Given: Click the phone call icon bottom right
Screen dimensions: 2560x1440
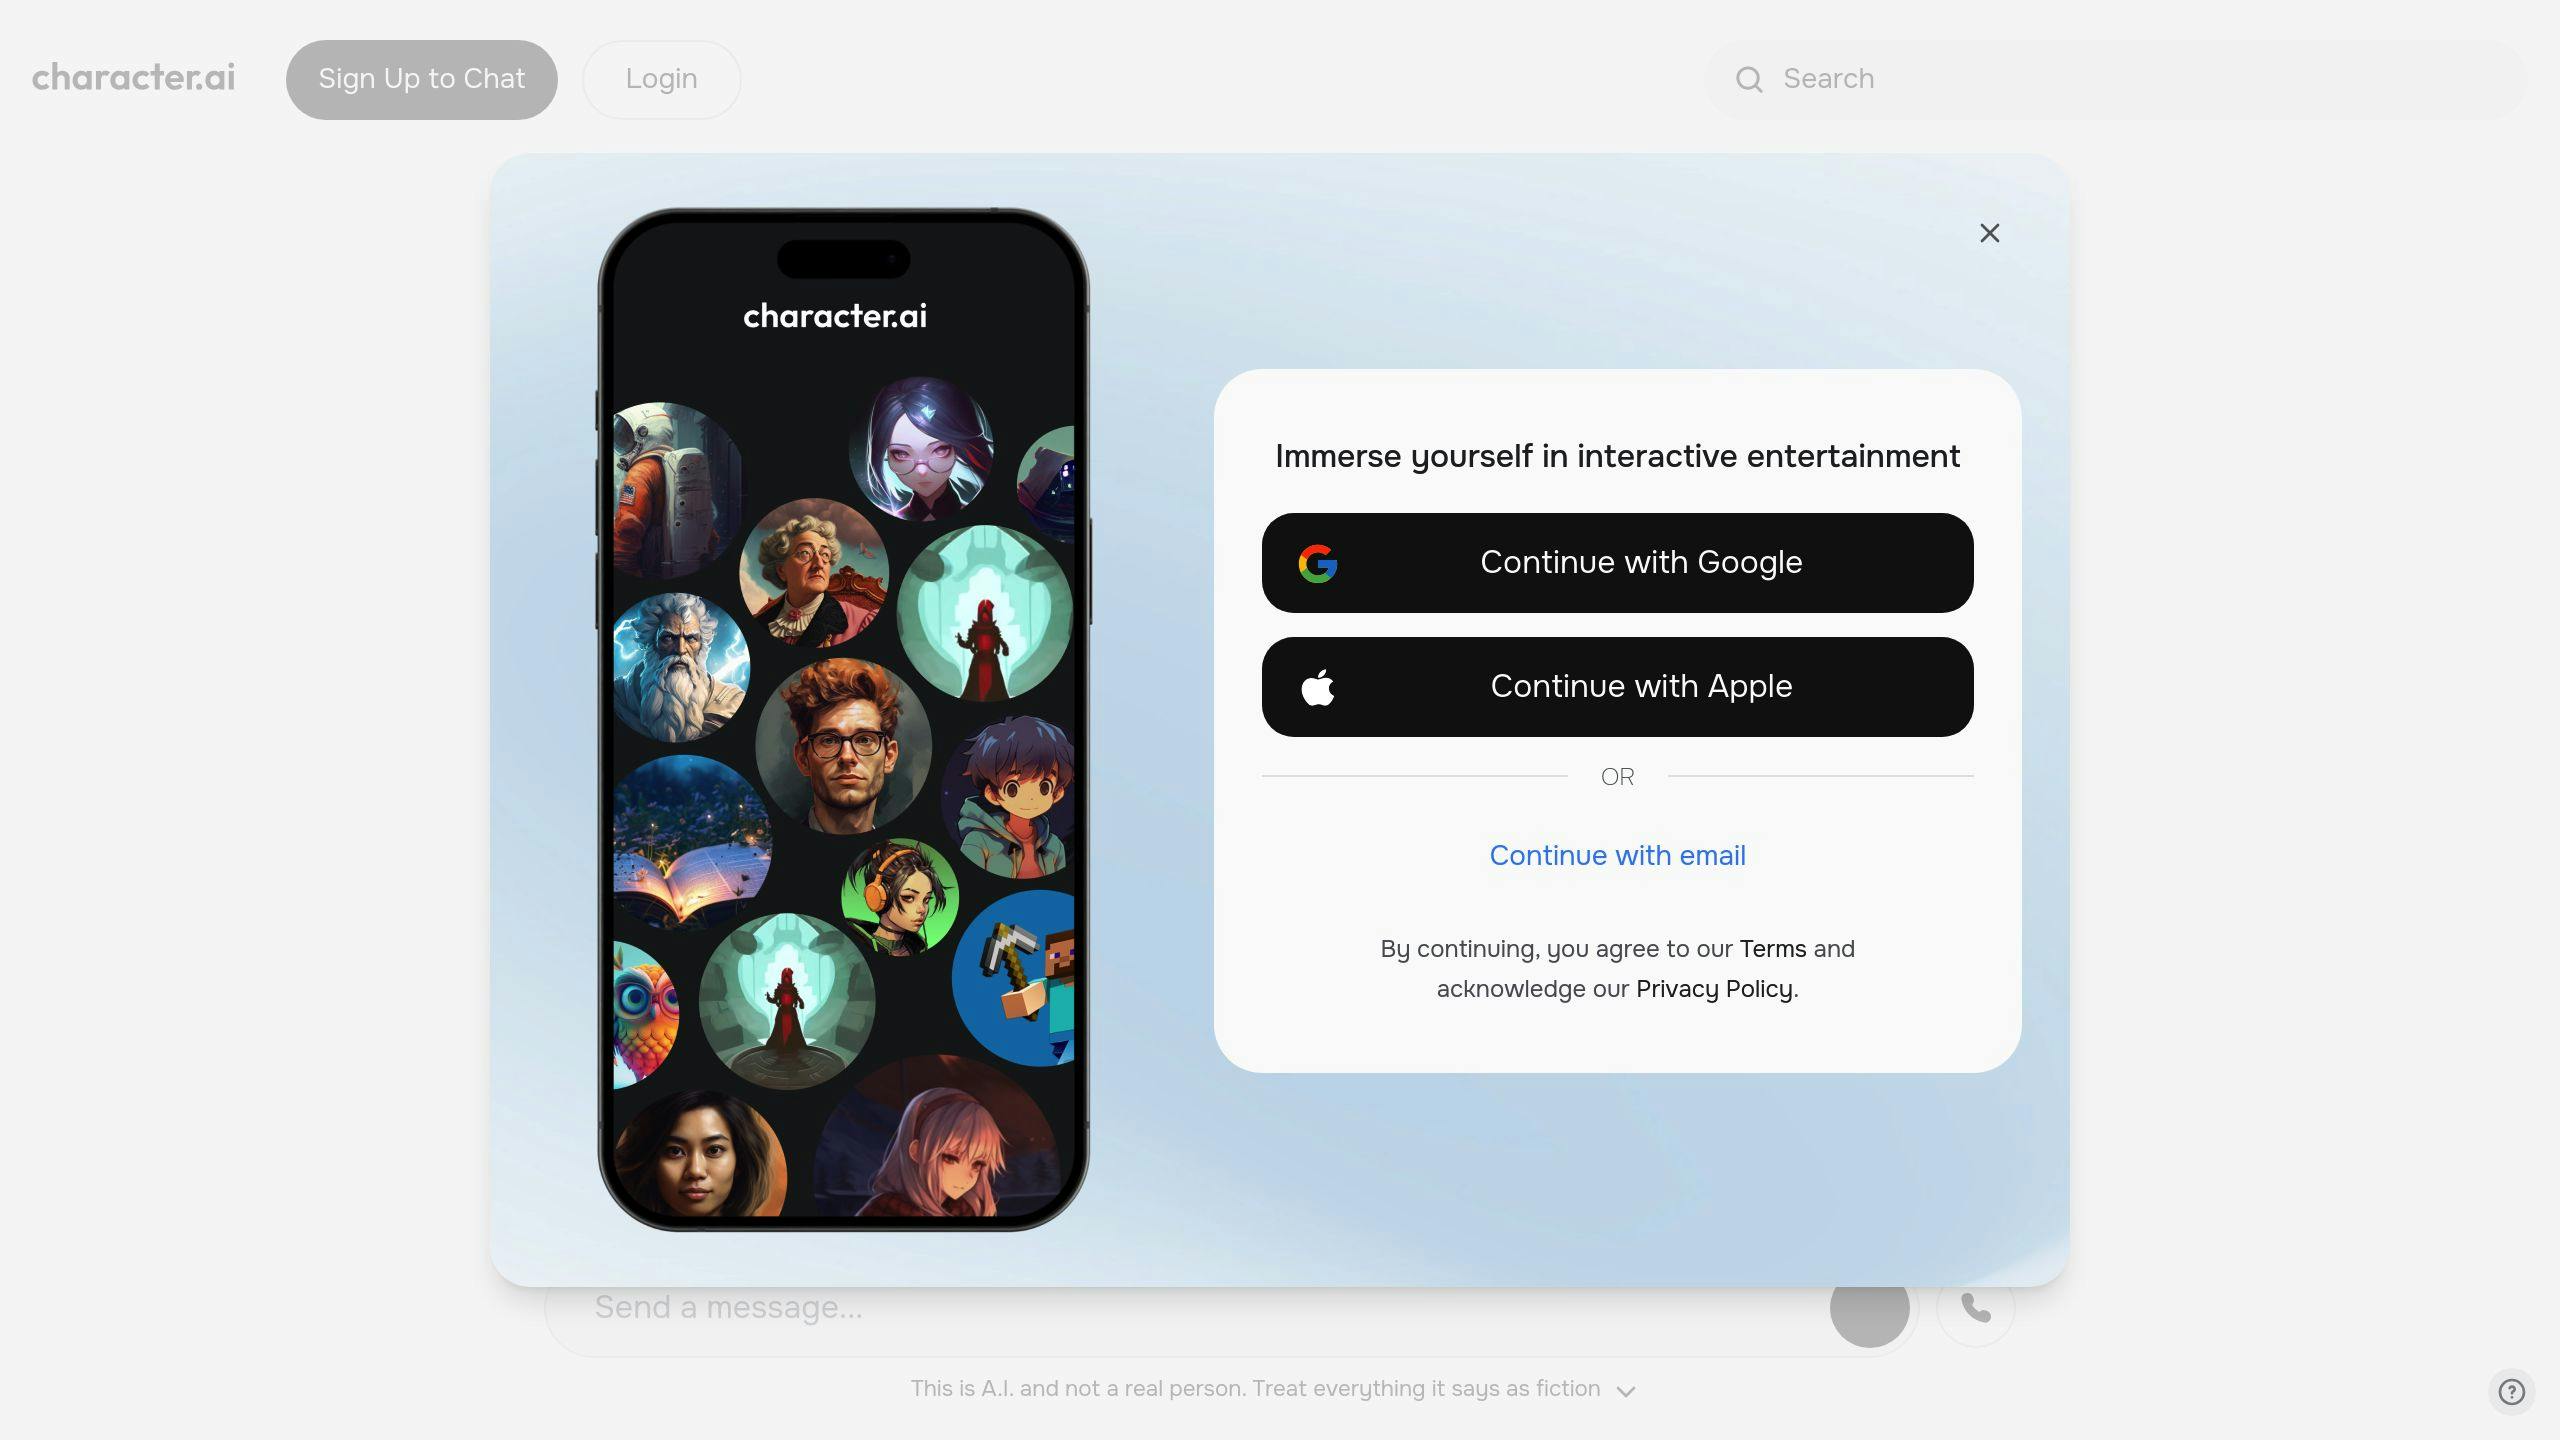Looking at the screenshot, I should pos(1976,1308).
